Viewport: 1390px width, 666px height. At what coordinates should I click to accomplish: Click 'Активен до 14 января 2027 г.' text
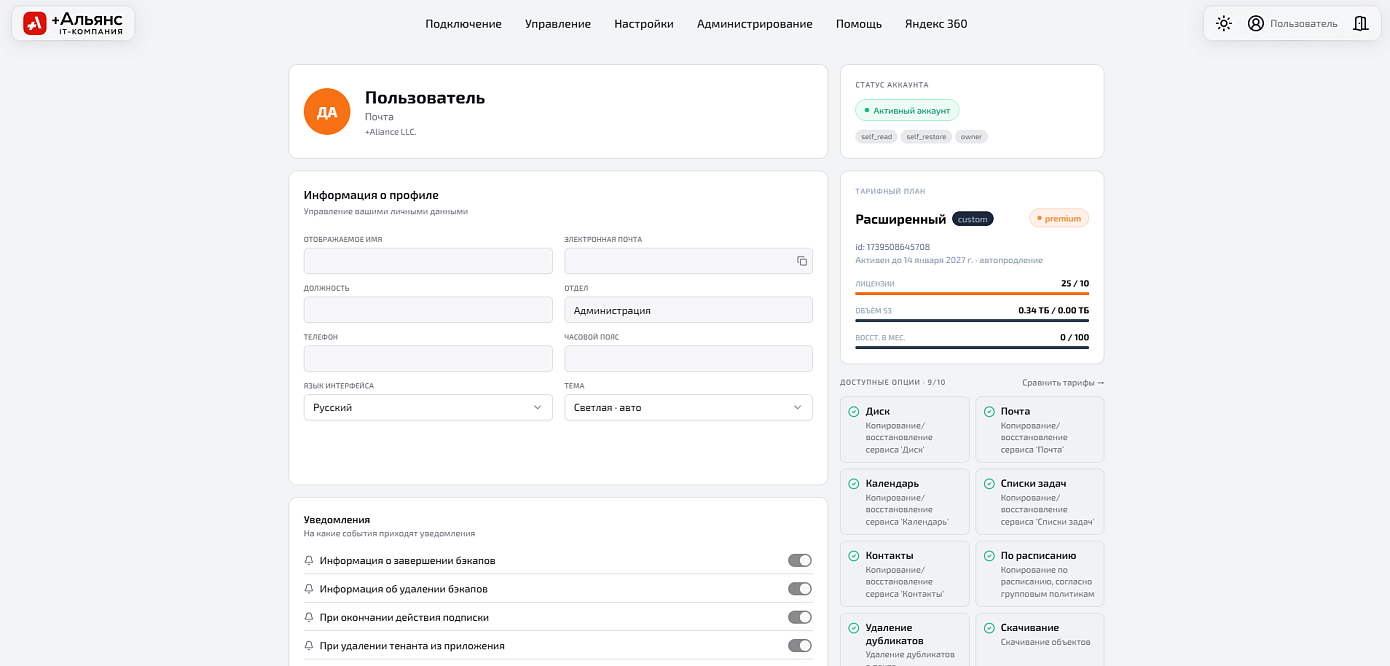(914, 260)
